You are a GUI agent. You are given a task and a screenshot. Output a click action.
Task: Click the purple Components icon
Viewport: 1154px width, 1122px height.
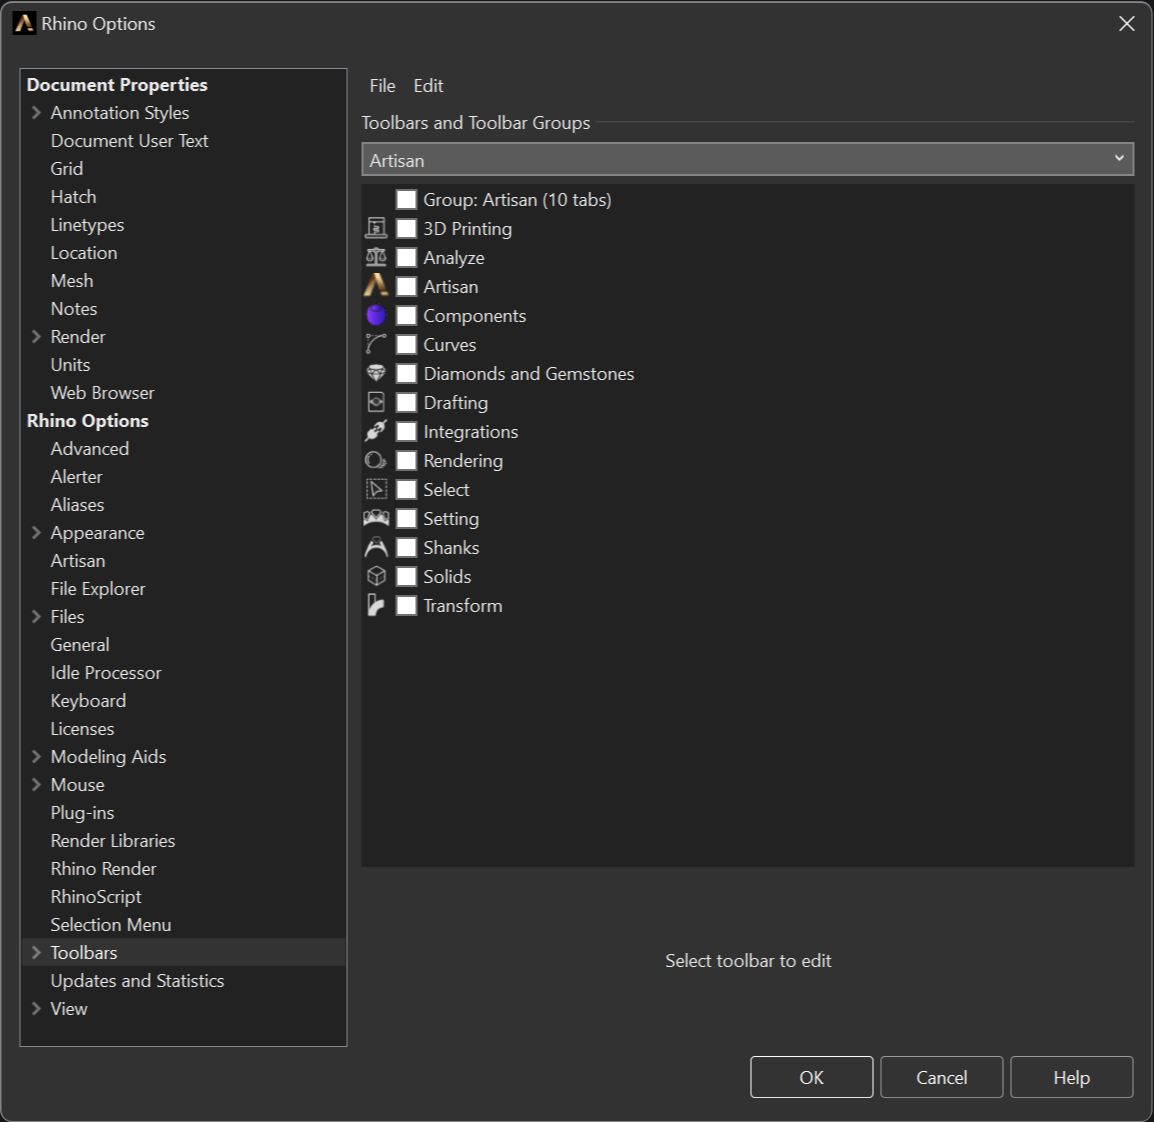(x=376, y=315)
